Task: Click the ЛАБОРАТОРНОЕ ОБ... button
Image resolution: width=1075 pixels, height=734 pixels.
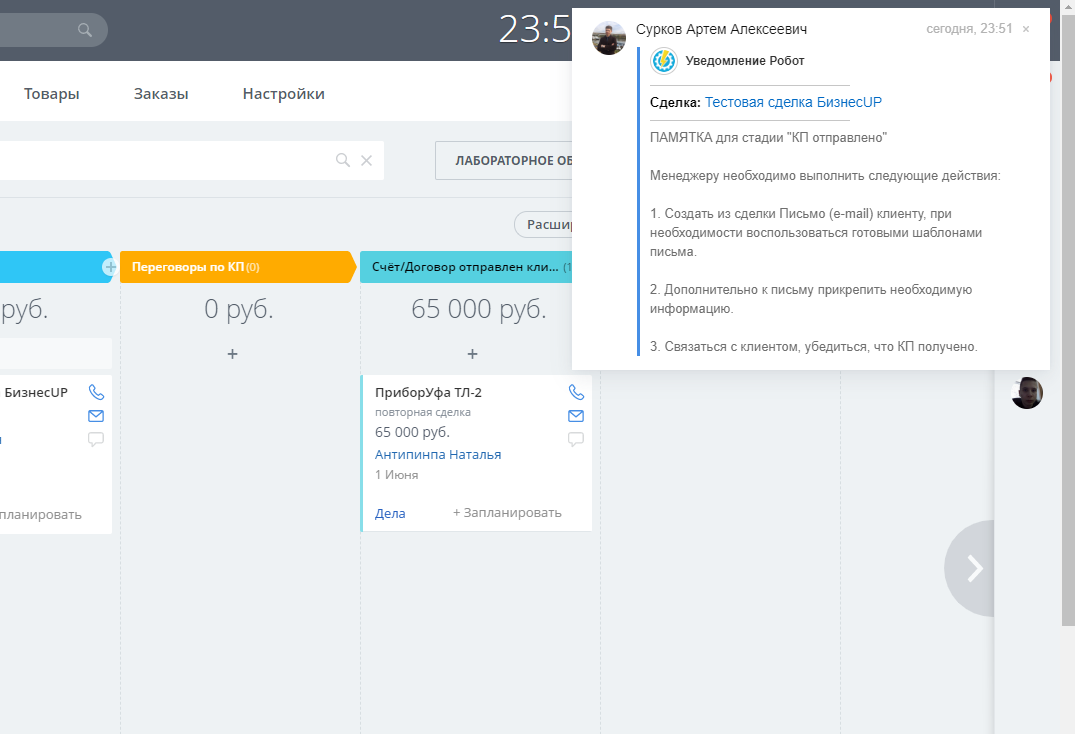Action: click(x=504, y=160)
